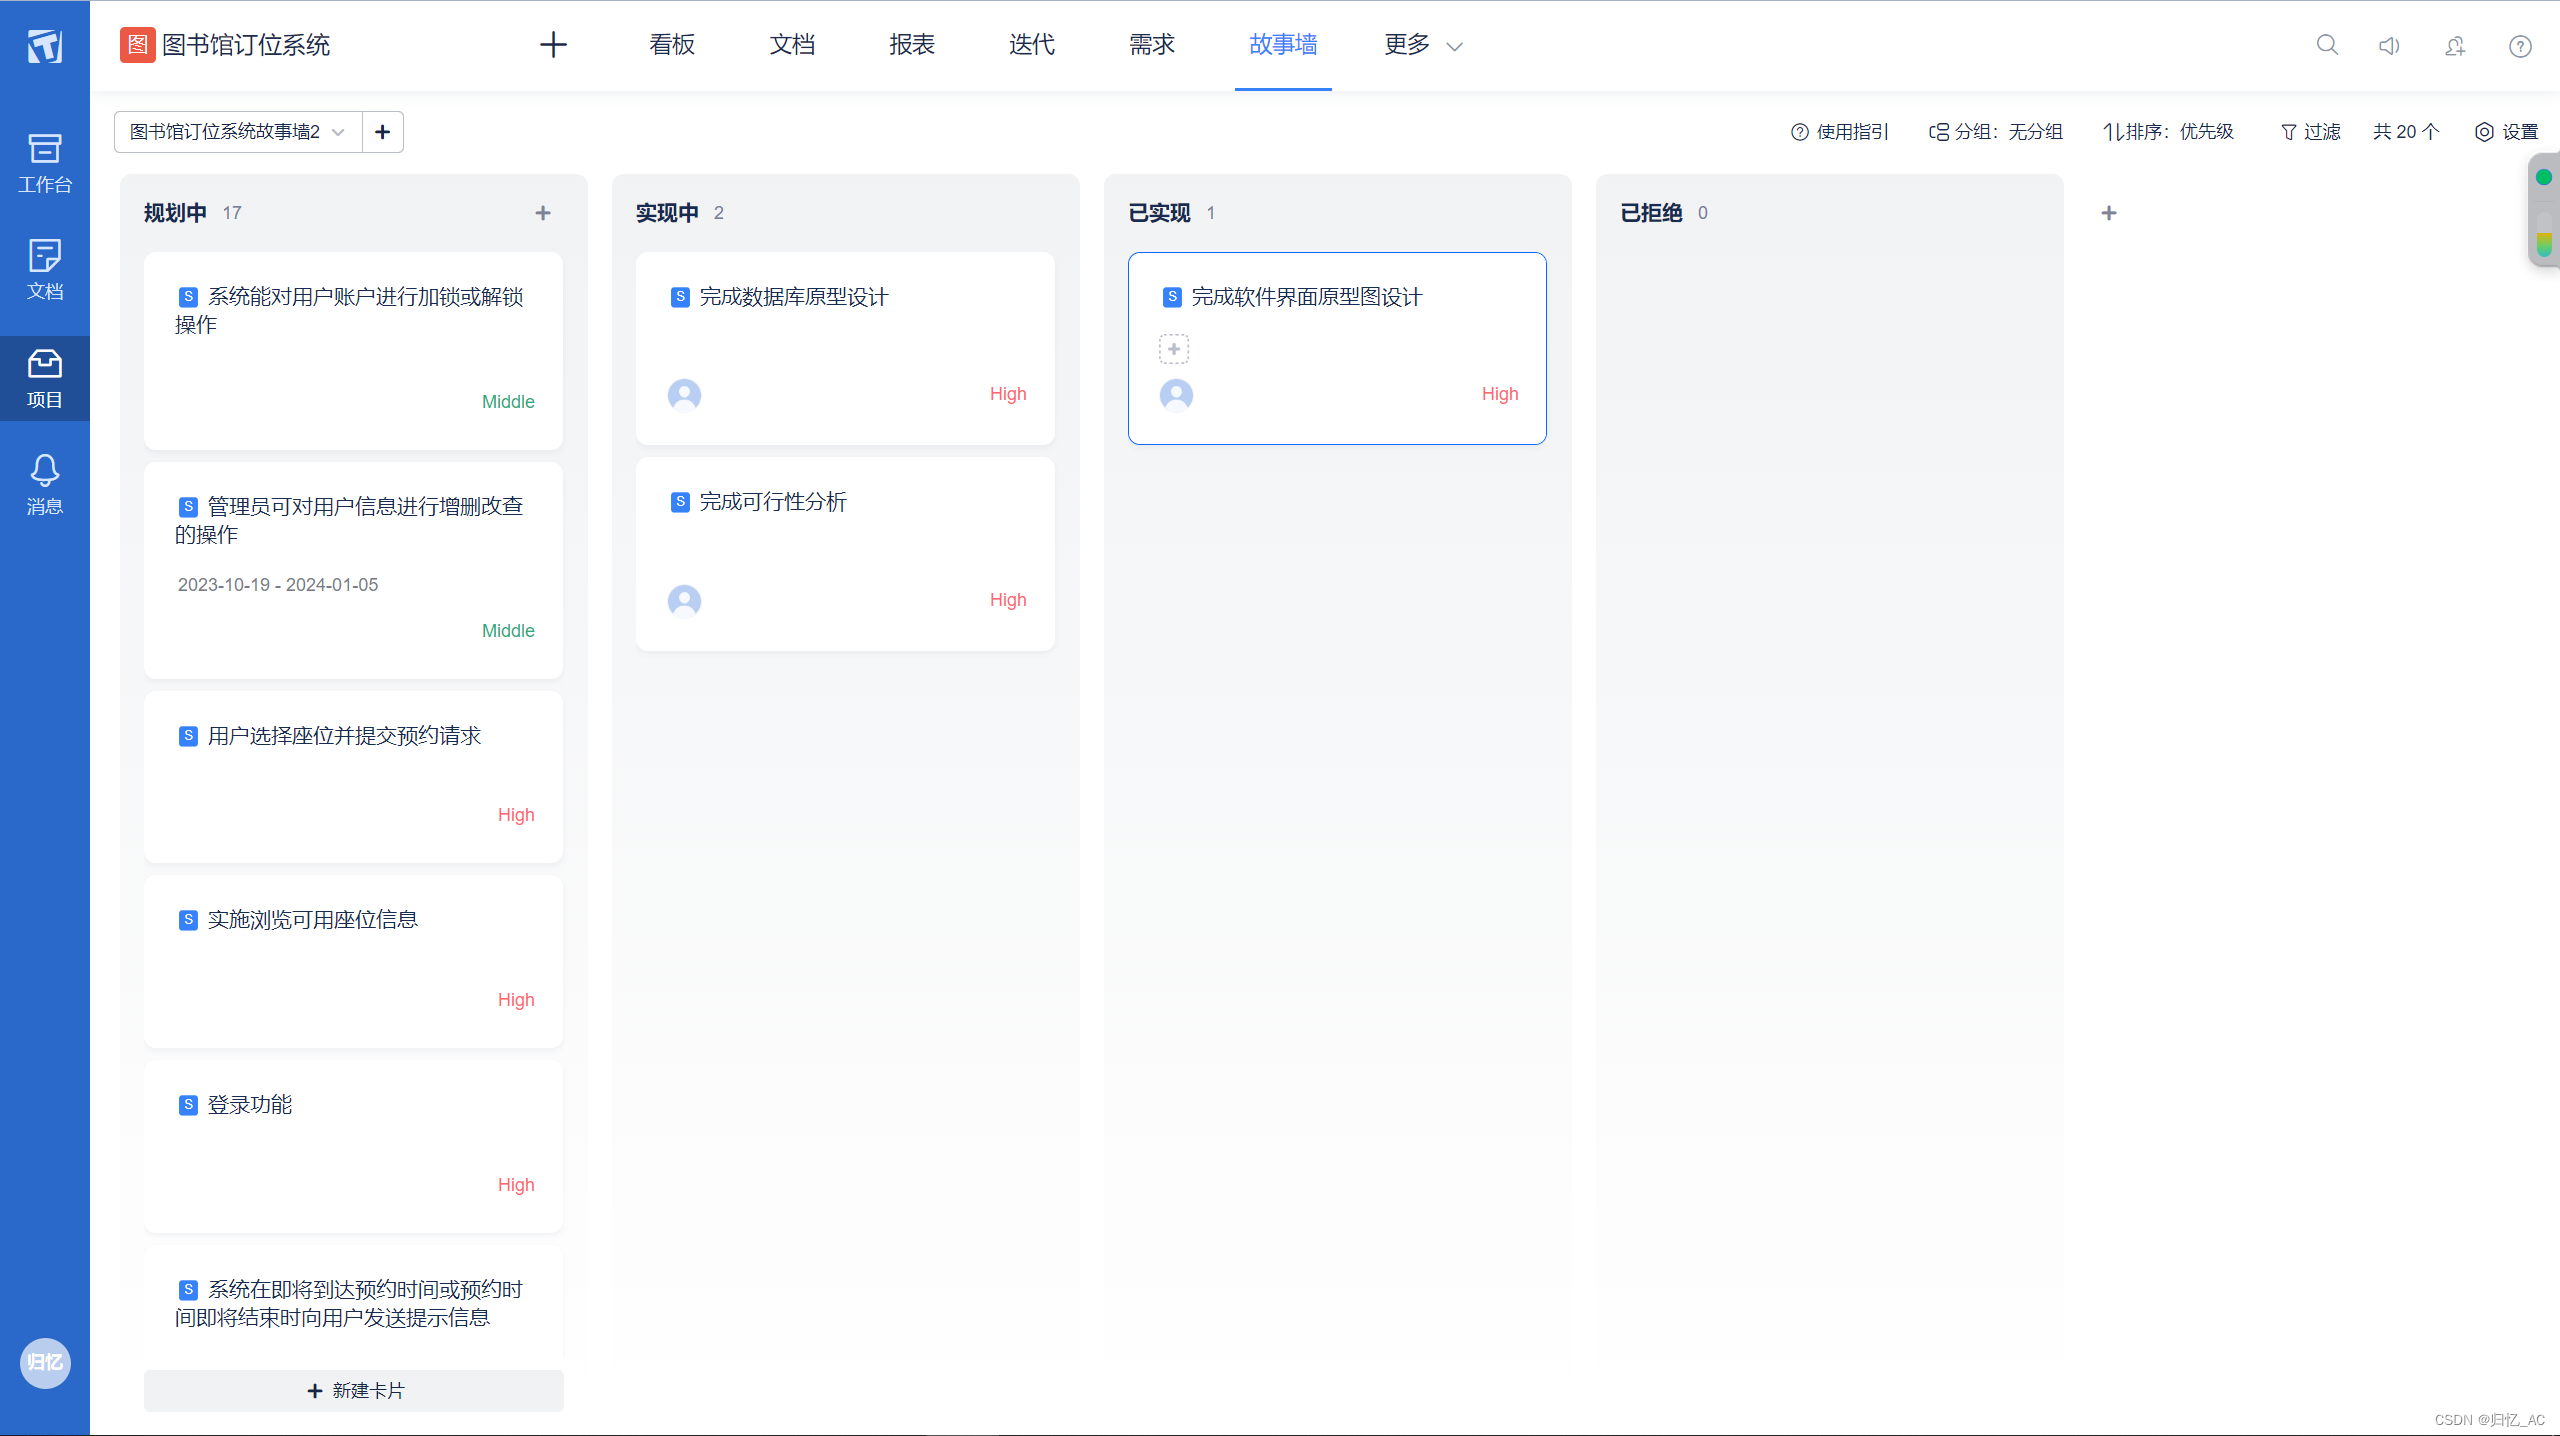Click the dashed plus box on 完成软件界面原型图设计 card

[1174, 349]
